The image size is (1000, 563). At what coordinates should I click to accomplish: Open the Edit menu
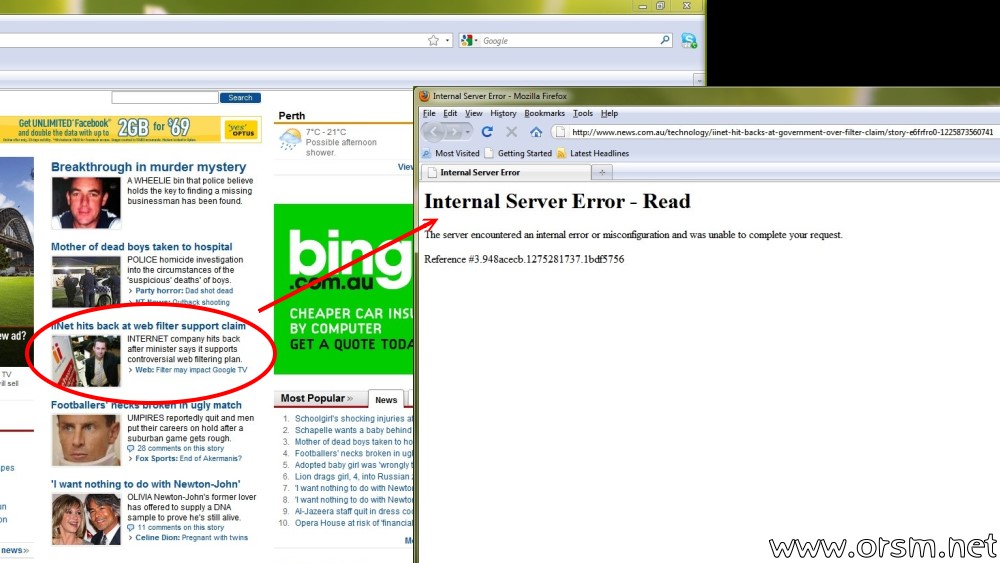click(450, 113)
